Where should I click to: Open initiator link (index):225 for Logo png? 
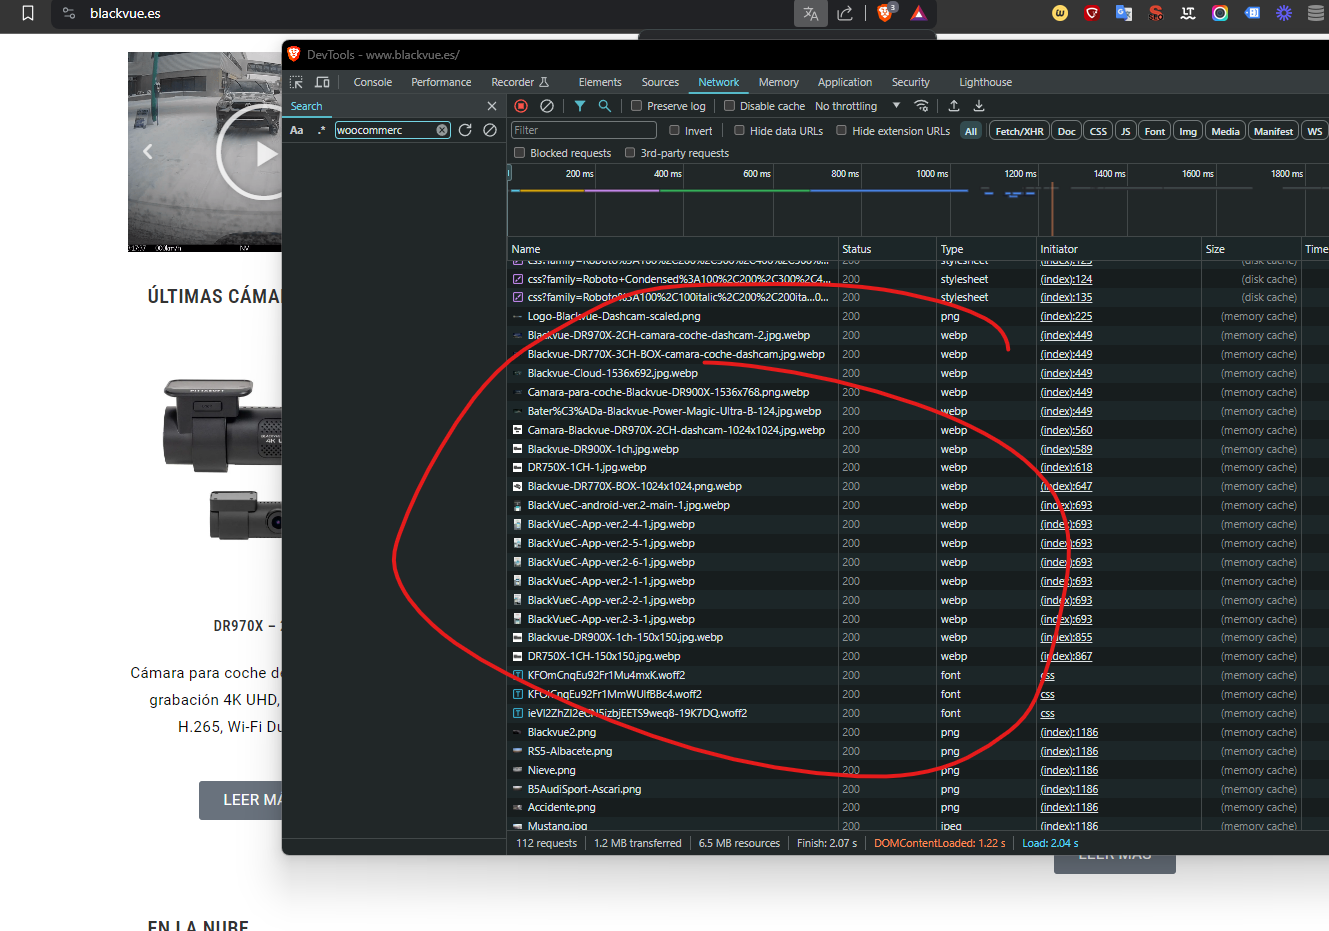(x=1066, y=316)
